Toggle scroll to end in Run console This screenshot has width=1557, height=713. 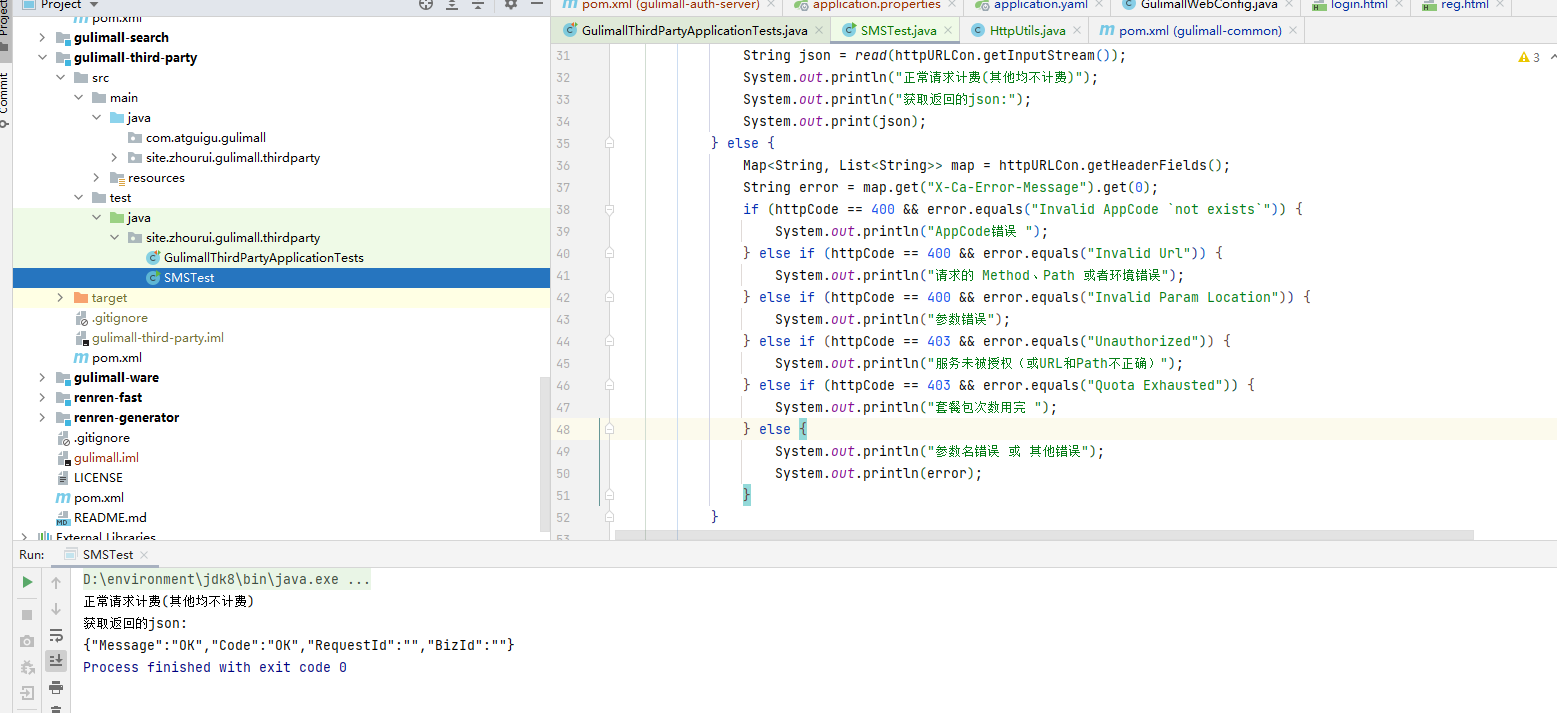pos(56,660)
